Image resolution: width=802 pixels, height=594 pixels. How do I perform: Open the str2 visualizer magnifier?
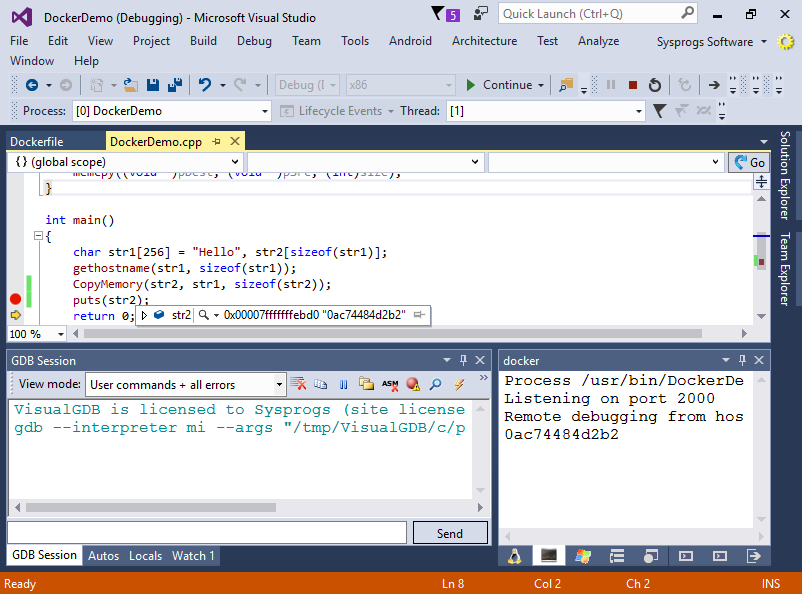[x=204, y=315]
